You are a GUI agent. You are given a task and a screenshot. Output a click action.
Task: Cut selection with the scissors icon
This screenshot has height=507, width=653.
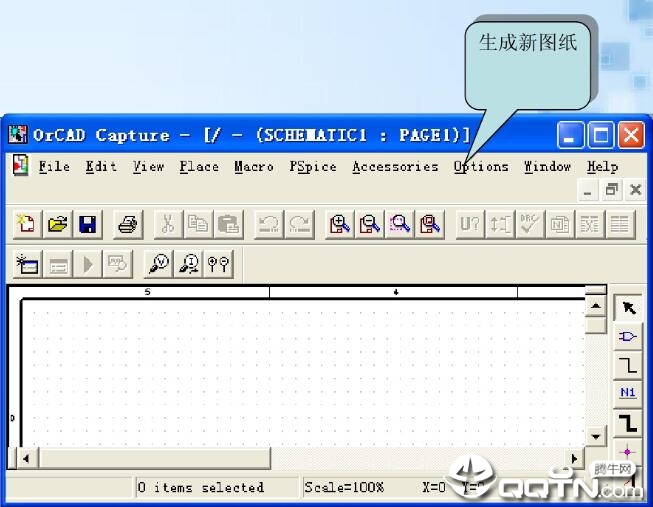168,225
